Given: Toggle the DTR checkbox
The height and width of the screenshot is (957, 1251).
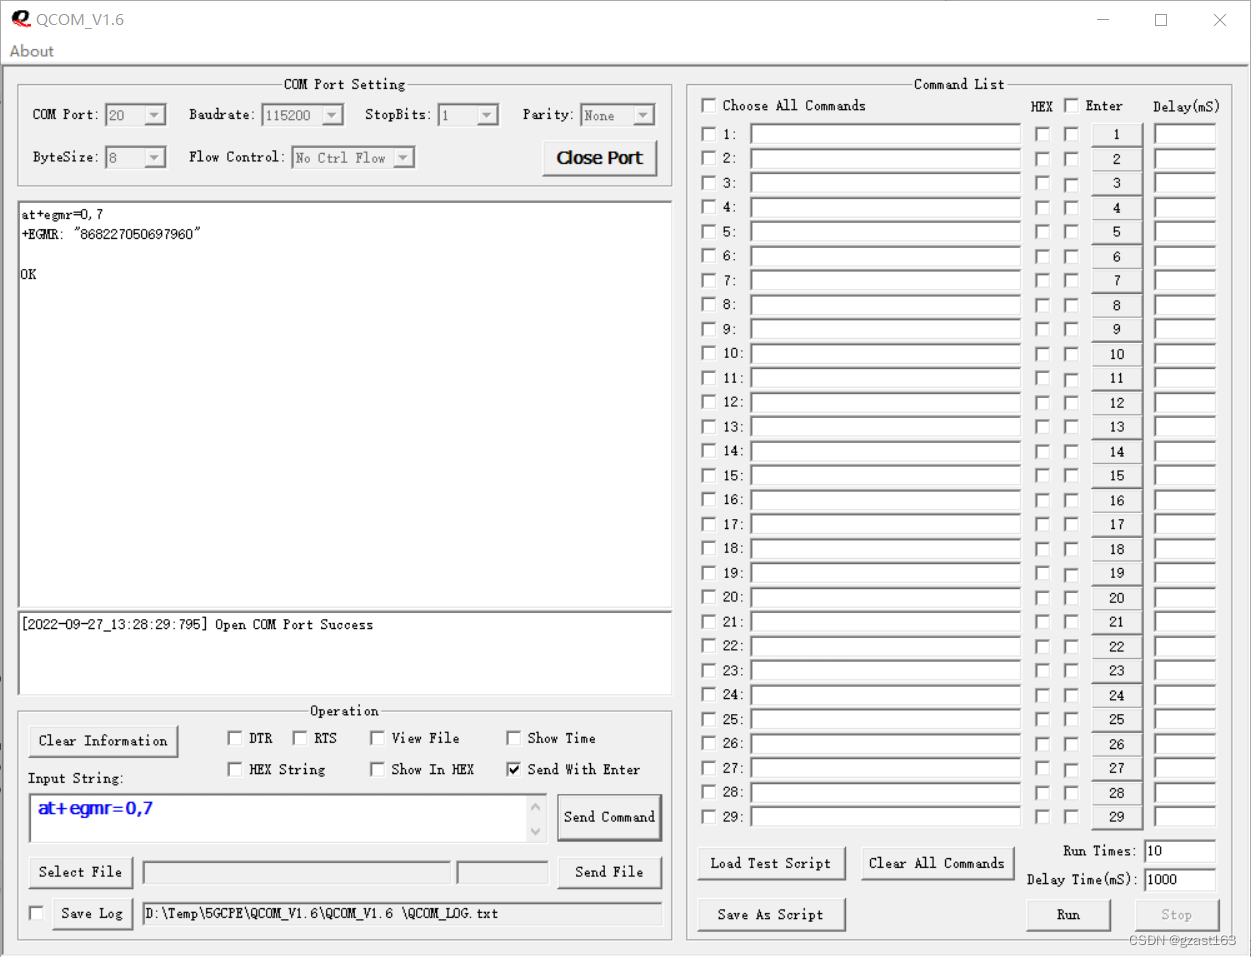Looking at the screenshot, I should (x=235, y=738).
